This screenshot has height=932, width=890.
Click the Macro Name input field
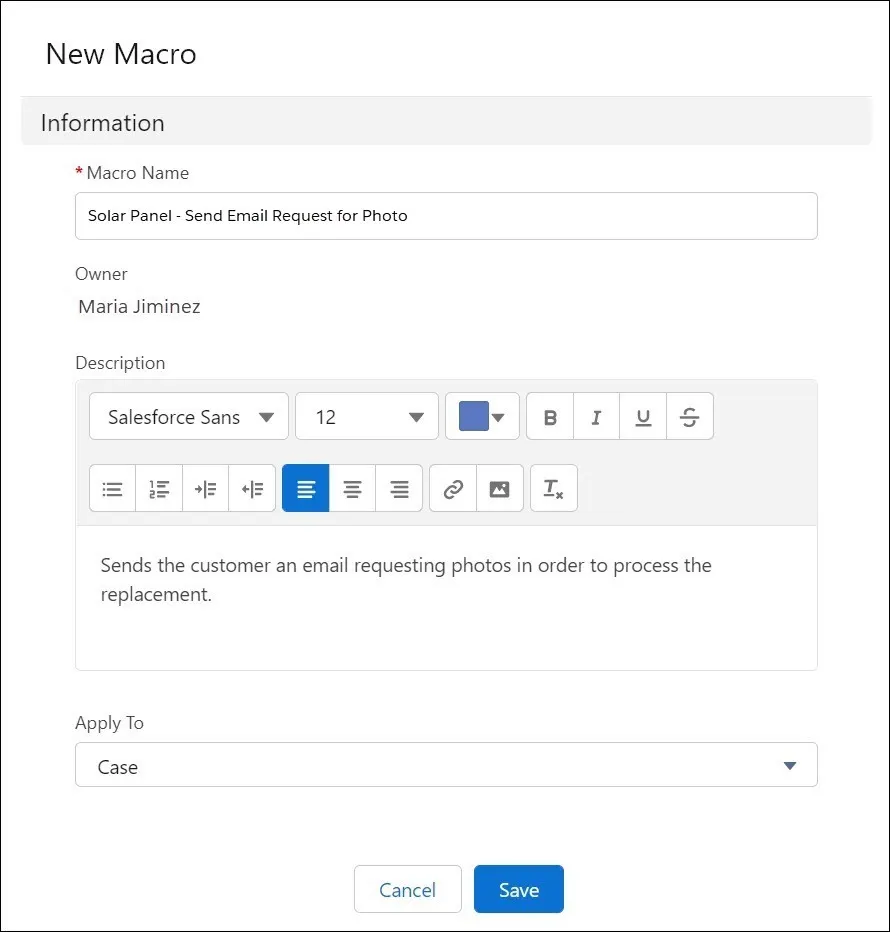(446, 216)
